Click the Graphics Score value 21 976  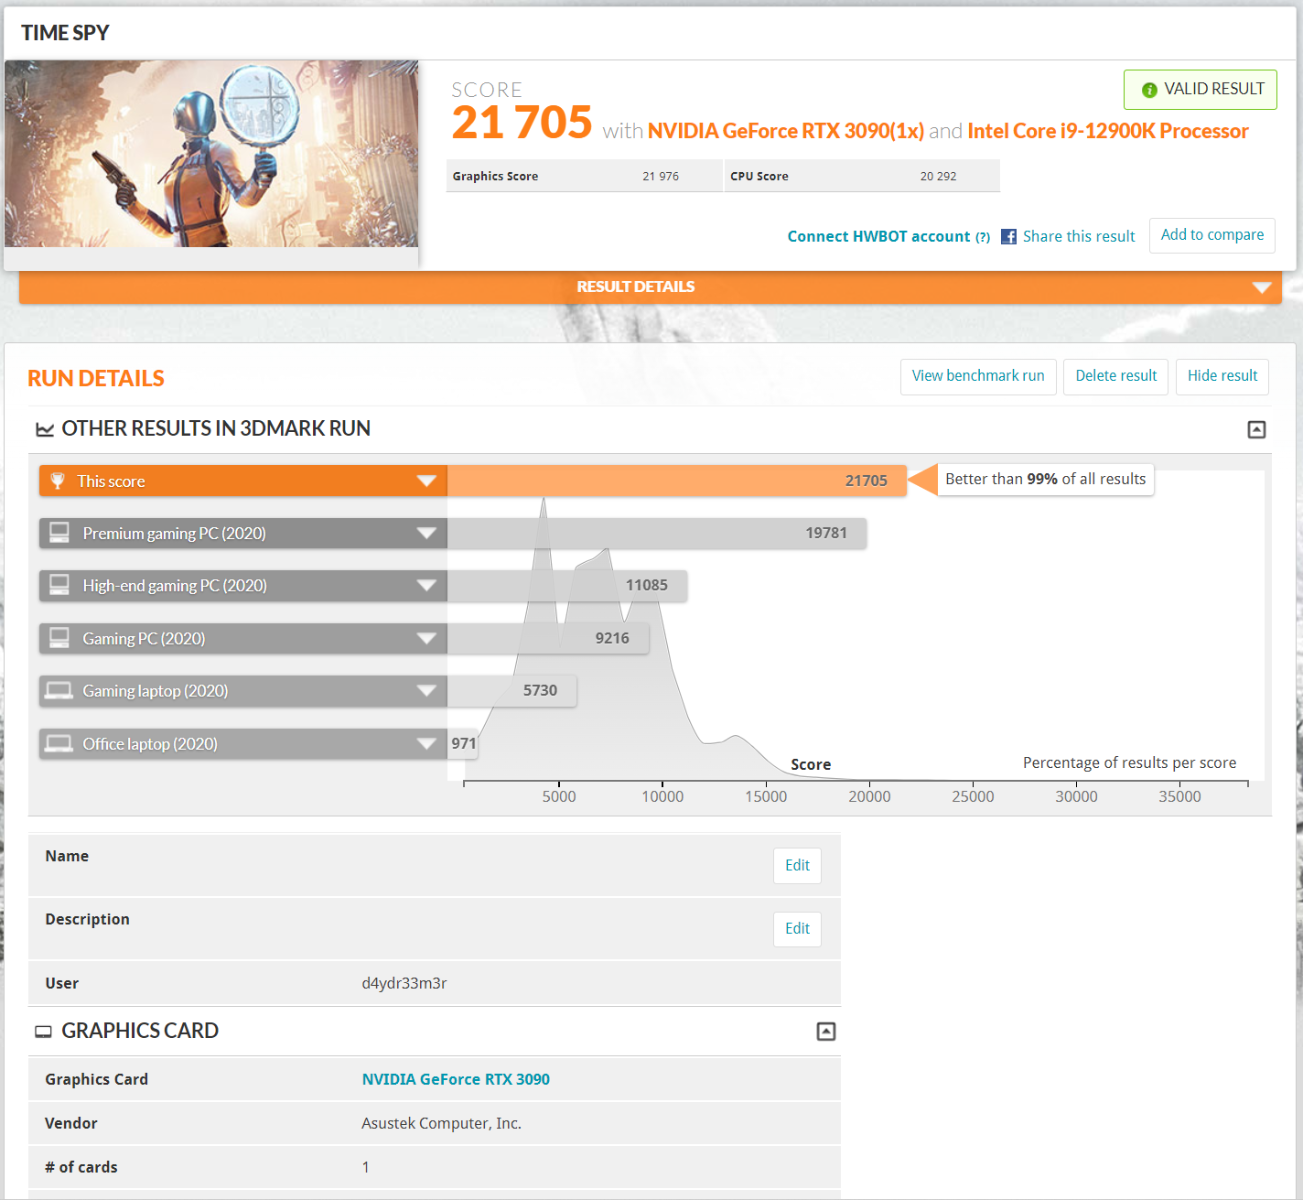(660, 177)
